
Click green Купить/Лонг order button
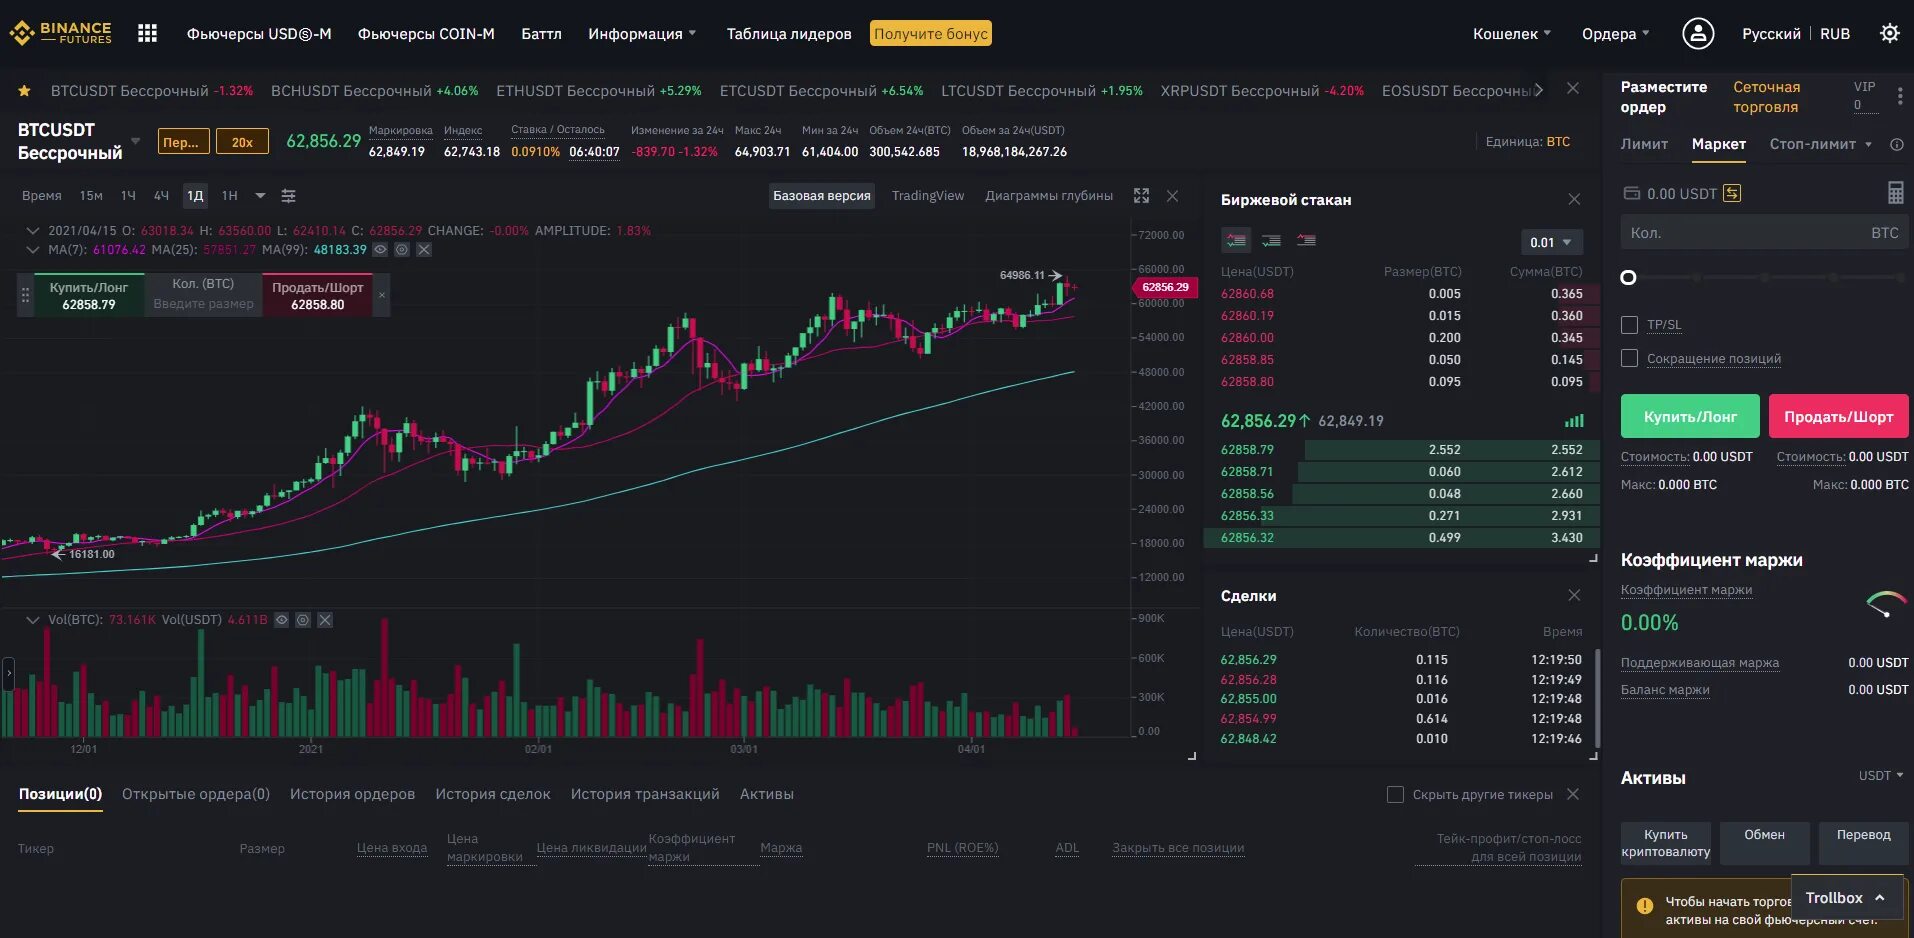1690,417
